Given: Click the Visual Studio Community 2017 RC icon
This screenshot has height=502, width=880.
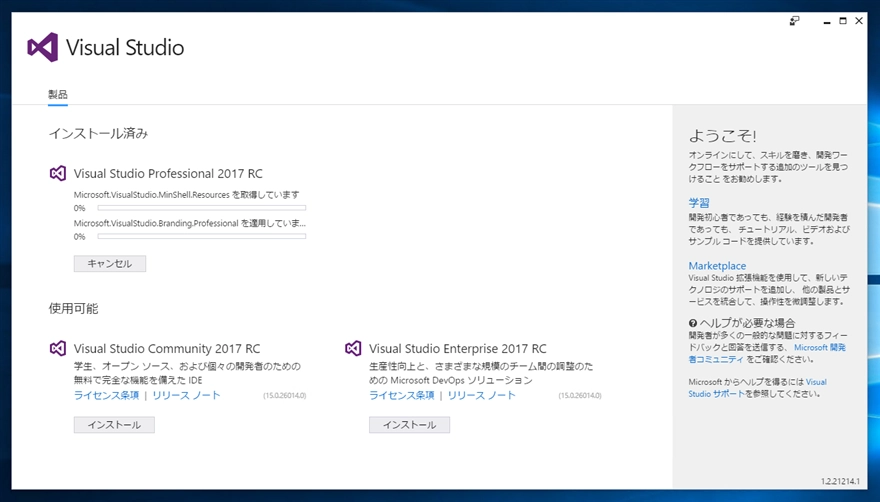Looking at the screenshot, I should (58, 349).
